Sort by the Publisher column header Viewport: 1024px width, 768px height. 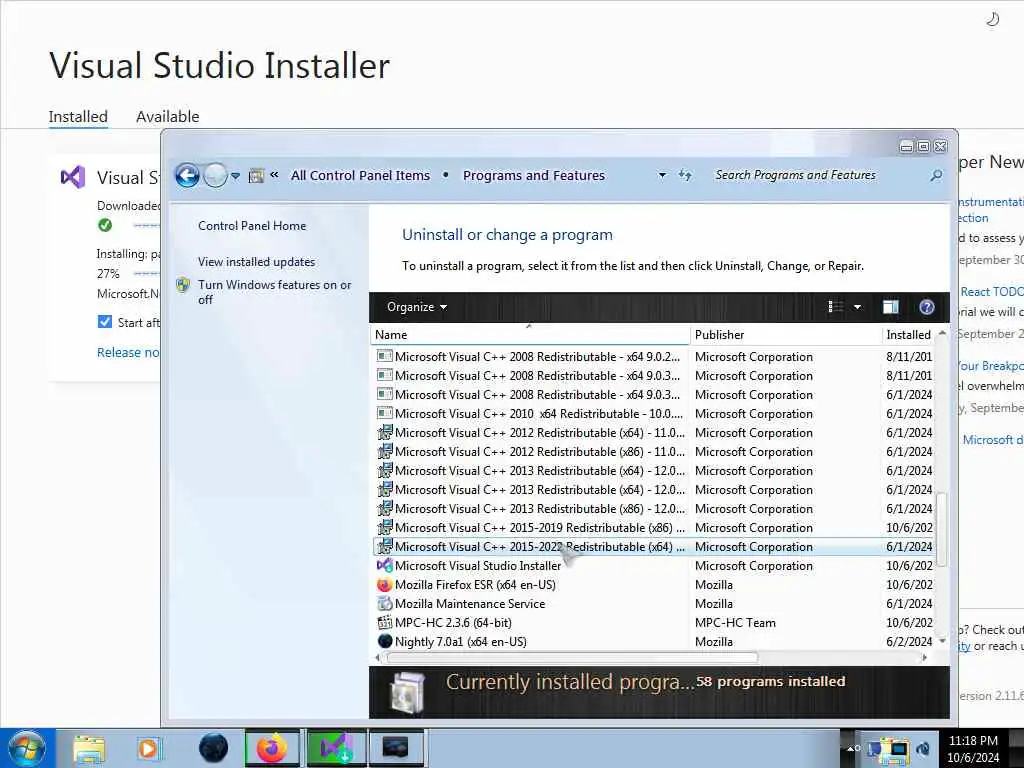coord(785,334)
